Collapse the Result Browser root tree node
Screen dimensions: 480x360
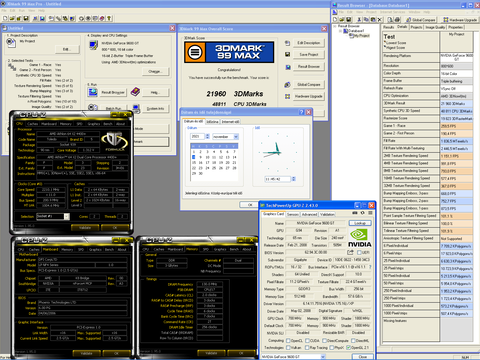(335, 26)
